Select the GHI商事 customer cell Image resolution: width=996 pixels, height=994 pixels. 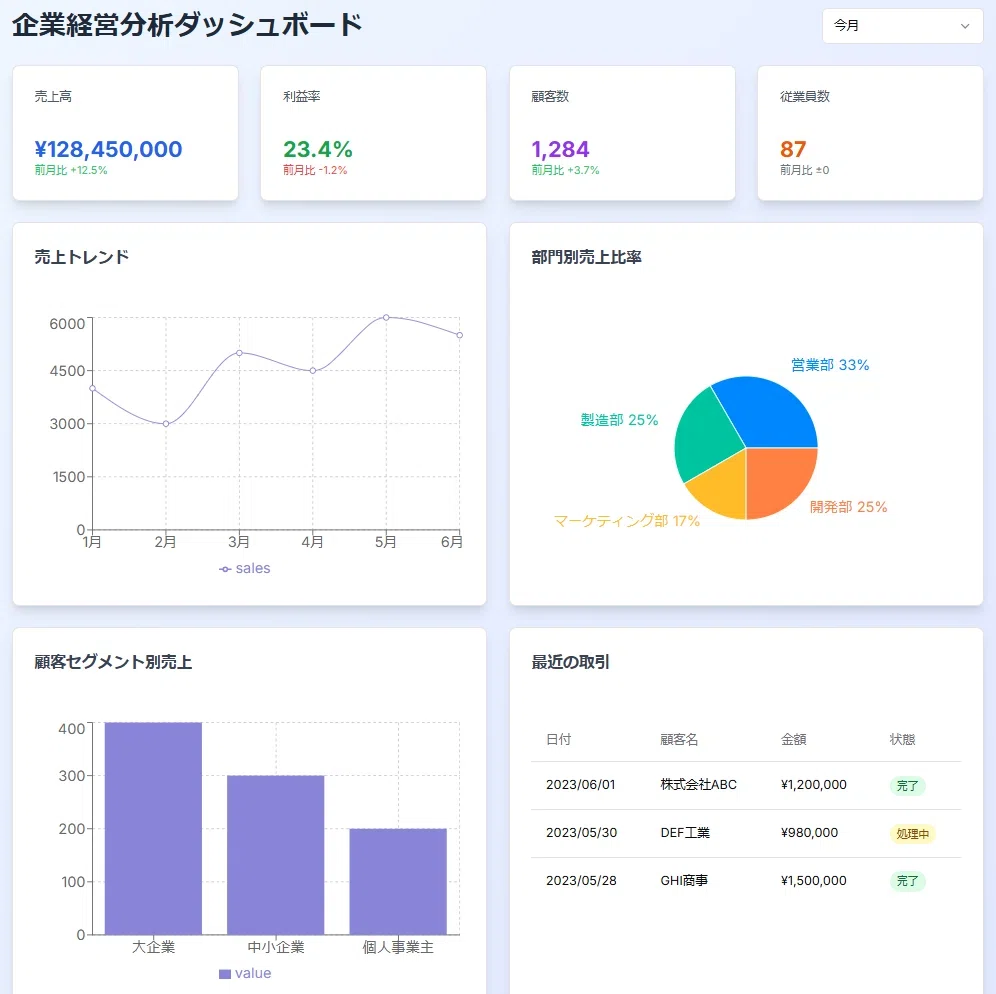point(684,881)
